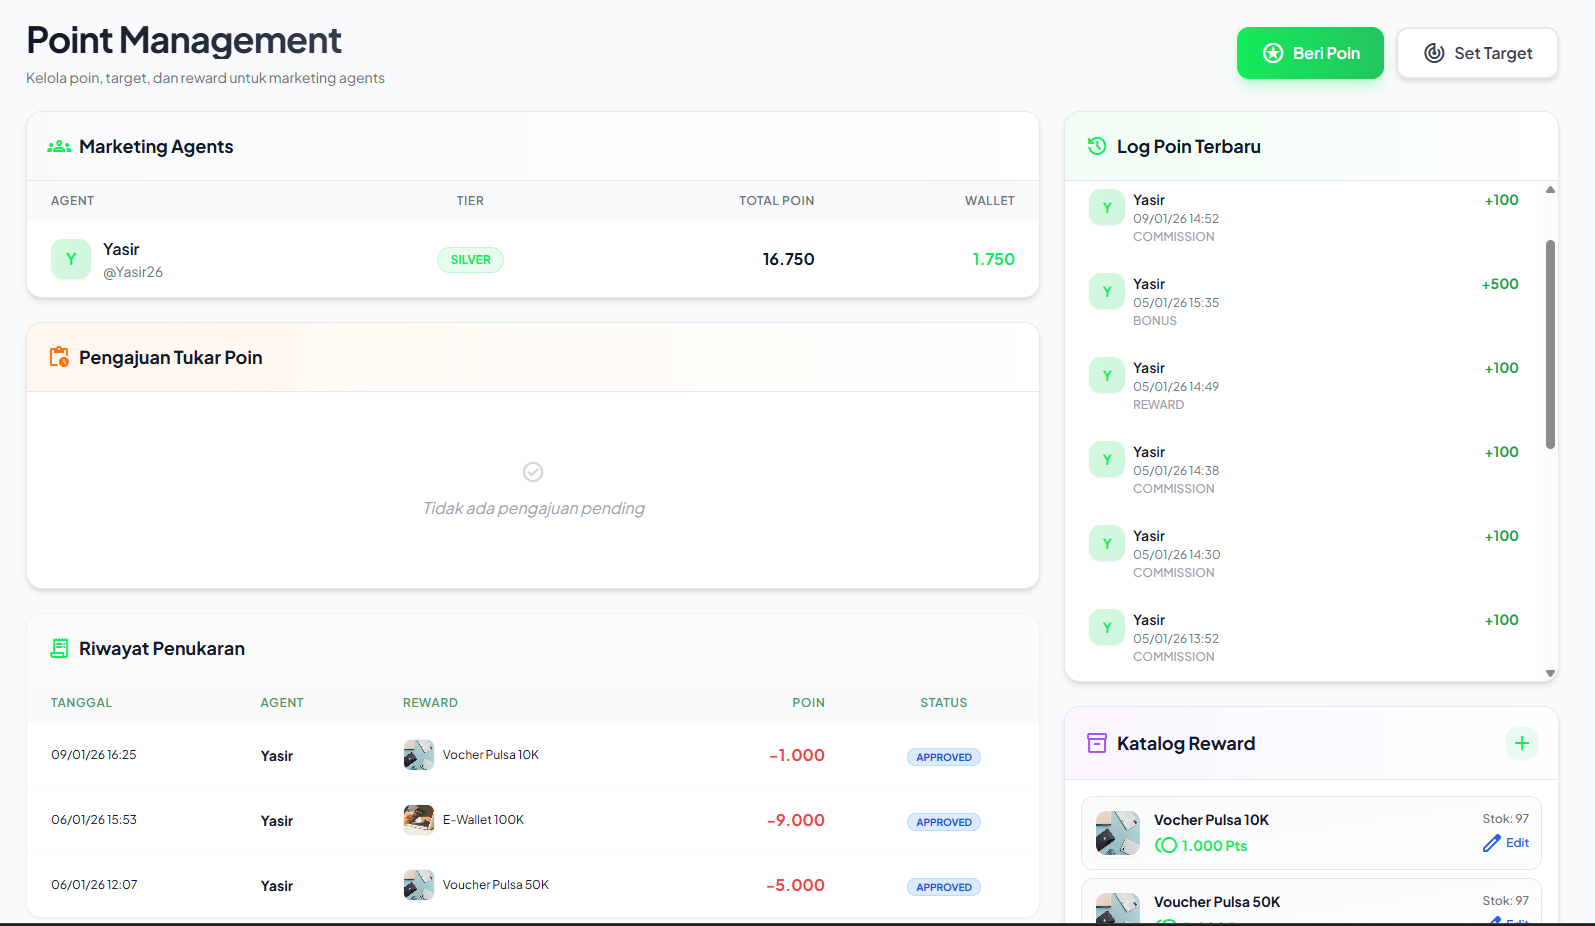Click the Vocher Pulsa 10K catalog image
Screen dimensions: 1595x926
click(x=1117, y=832)
